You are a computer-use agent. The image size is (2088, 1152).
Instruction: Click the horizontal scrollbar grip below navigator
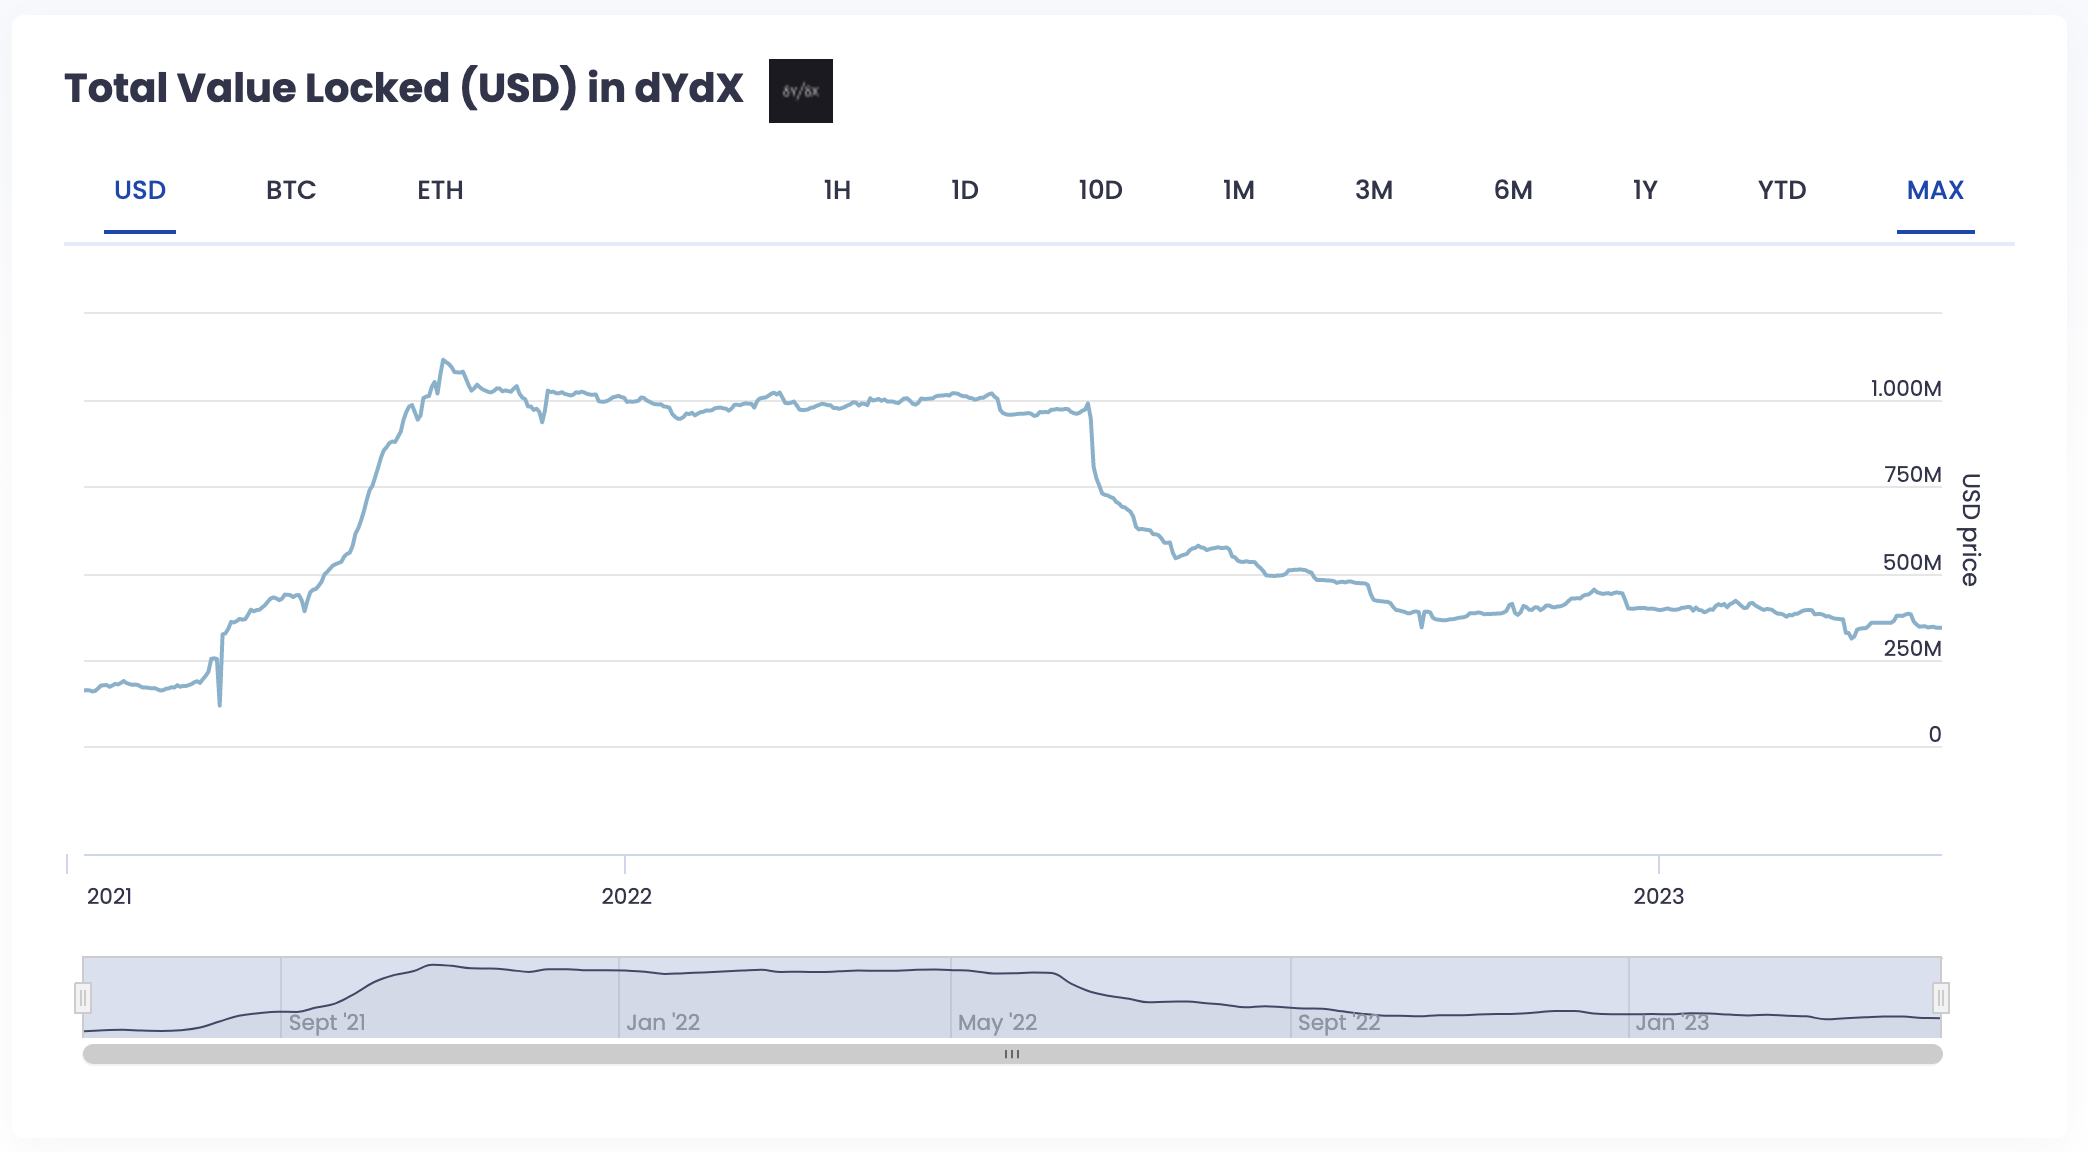[x=1012, y=1054]
